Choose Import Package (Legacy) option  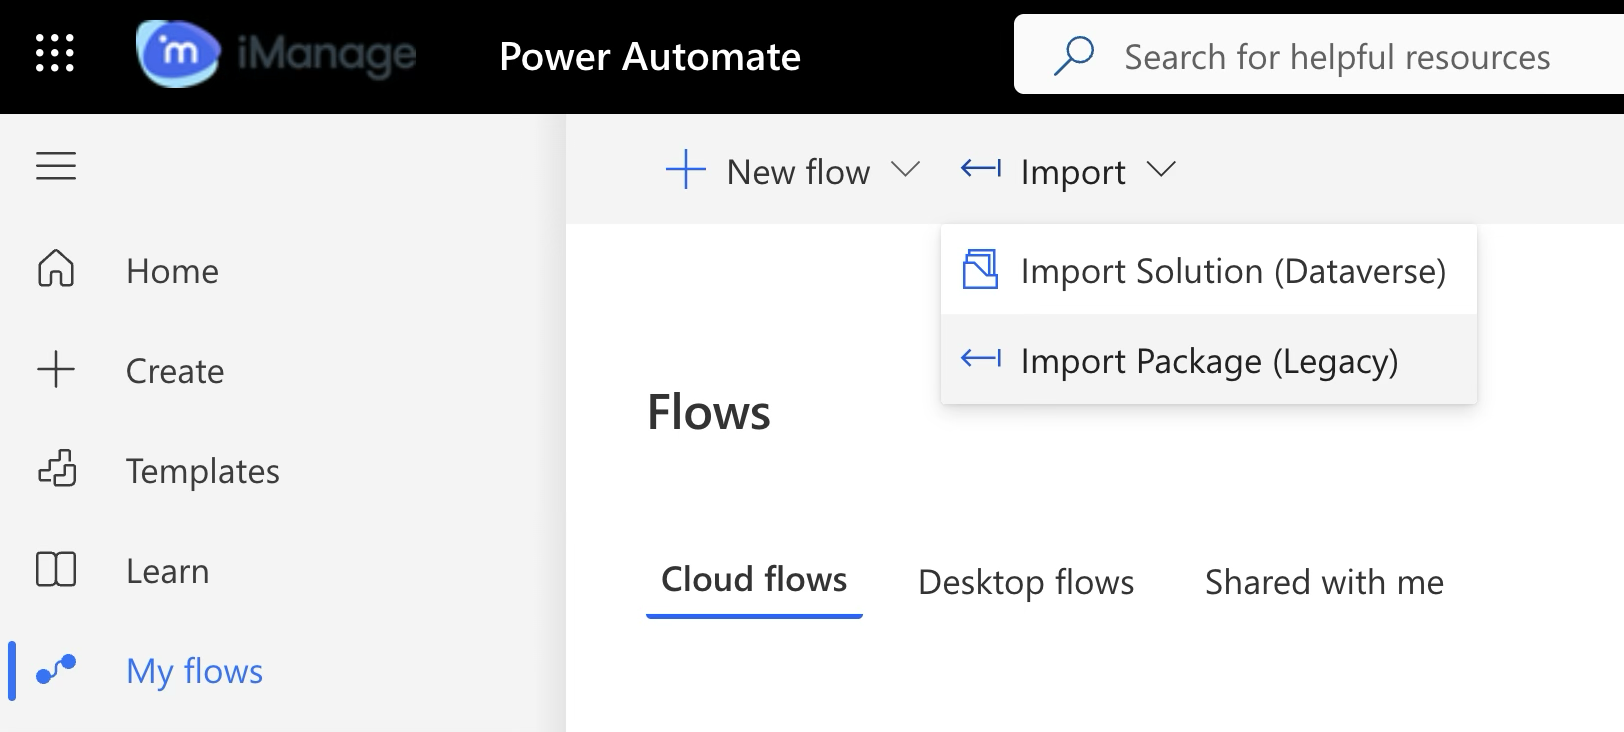click(x=1209, y=360)
